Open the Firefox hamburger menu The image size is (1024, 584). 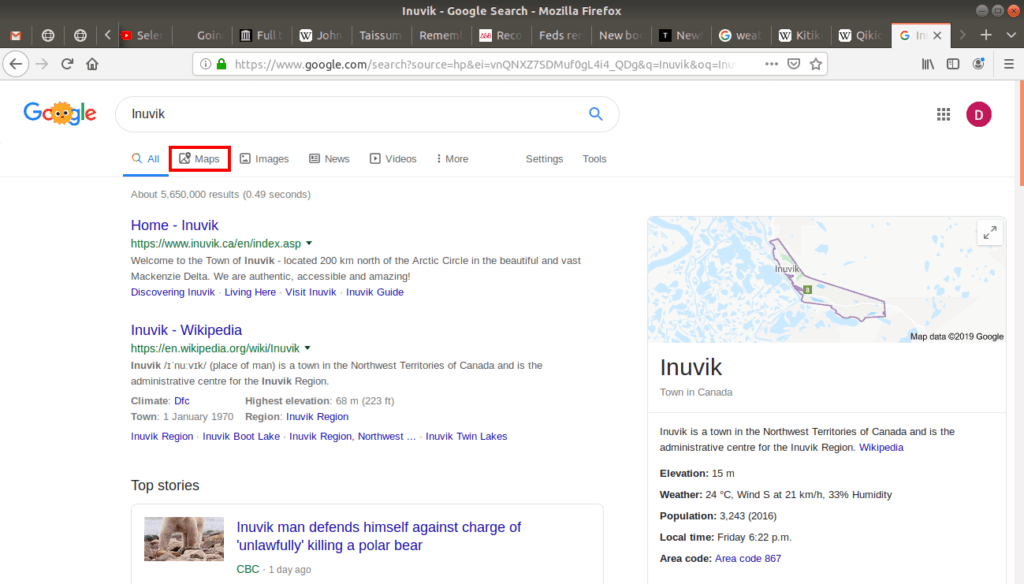coord(1009,64)
